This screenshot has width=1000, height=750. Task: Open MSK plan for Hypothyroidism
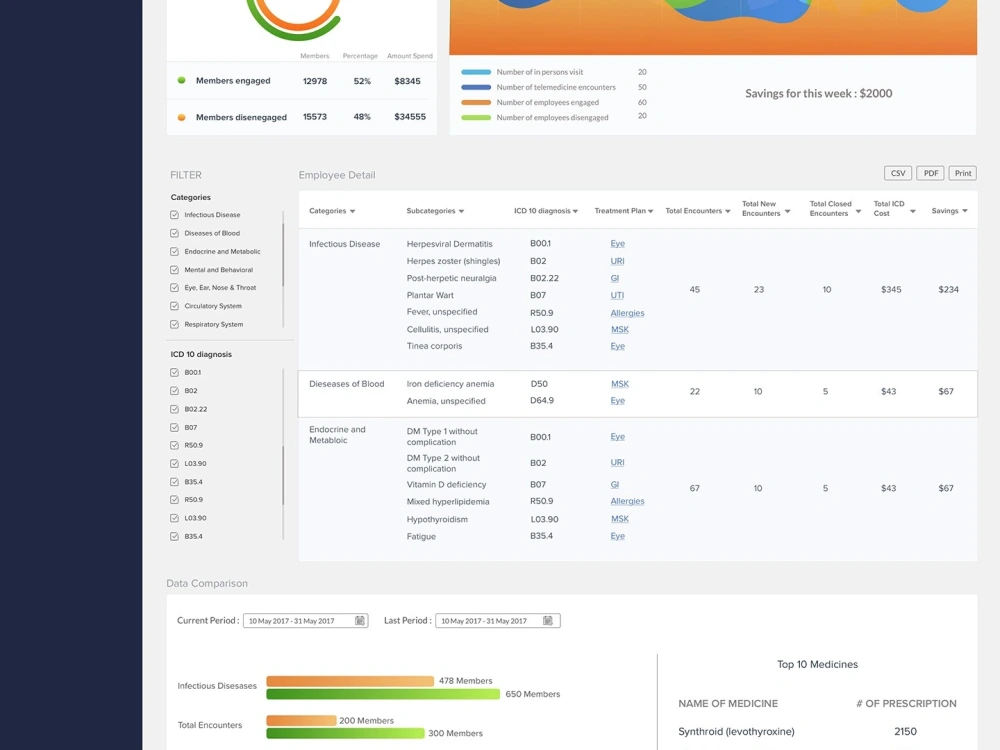coord(620,519)
